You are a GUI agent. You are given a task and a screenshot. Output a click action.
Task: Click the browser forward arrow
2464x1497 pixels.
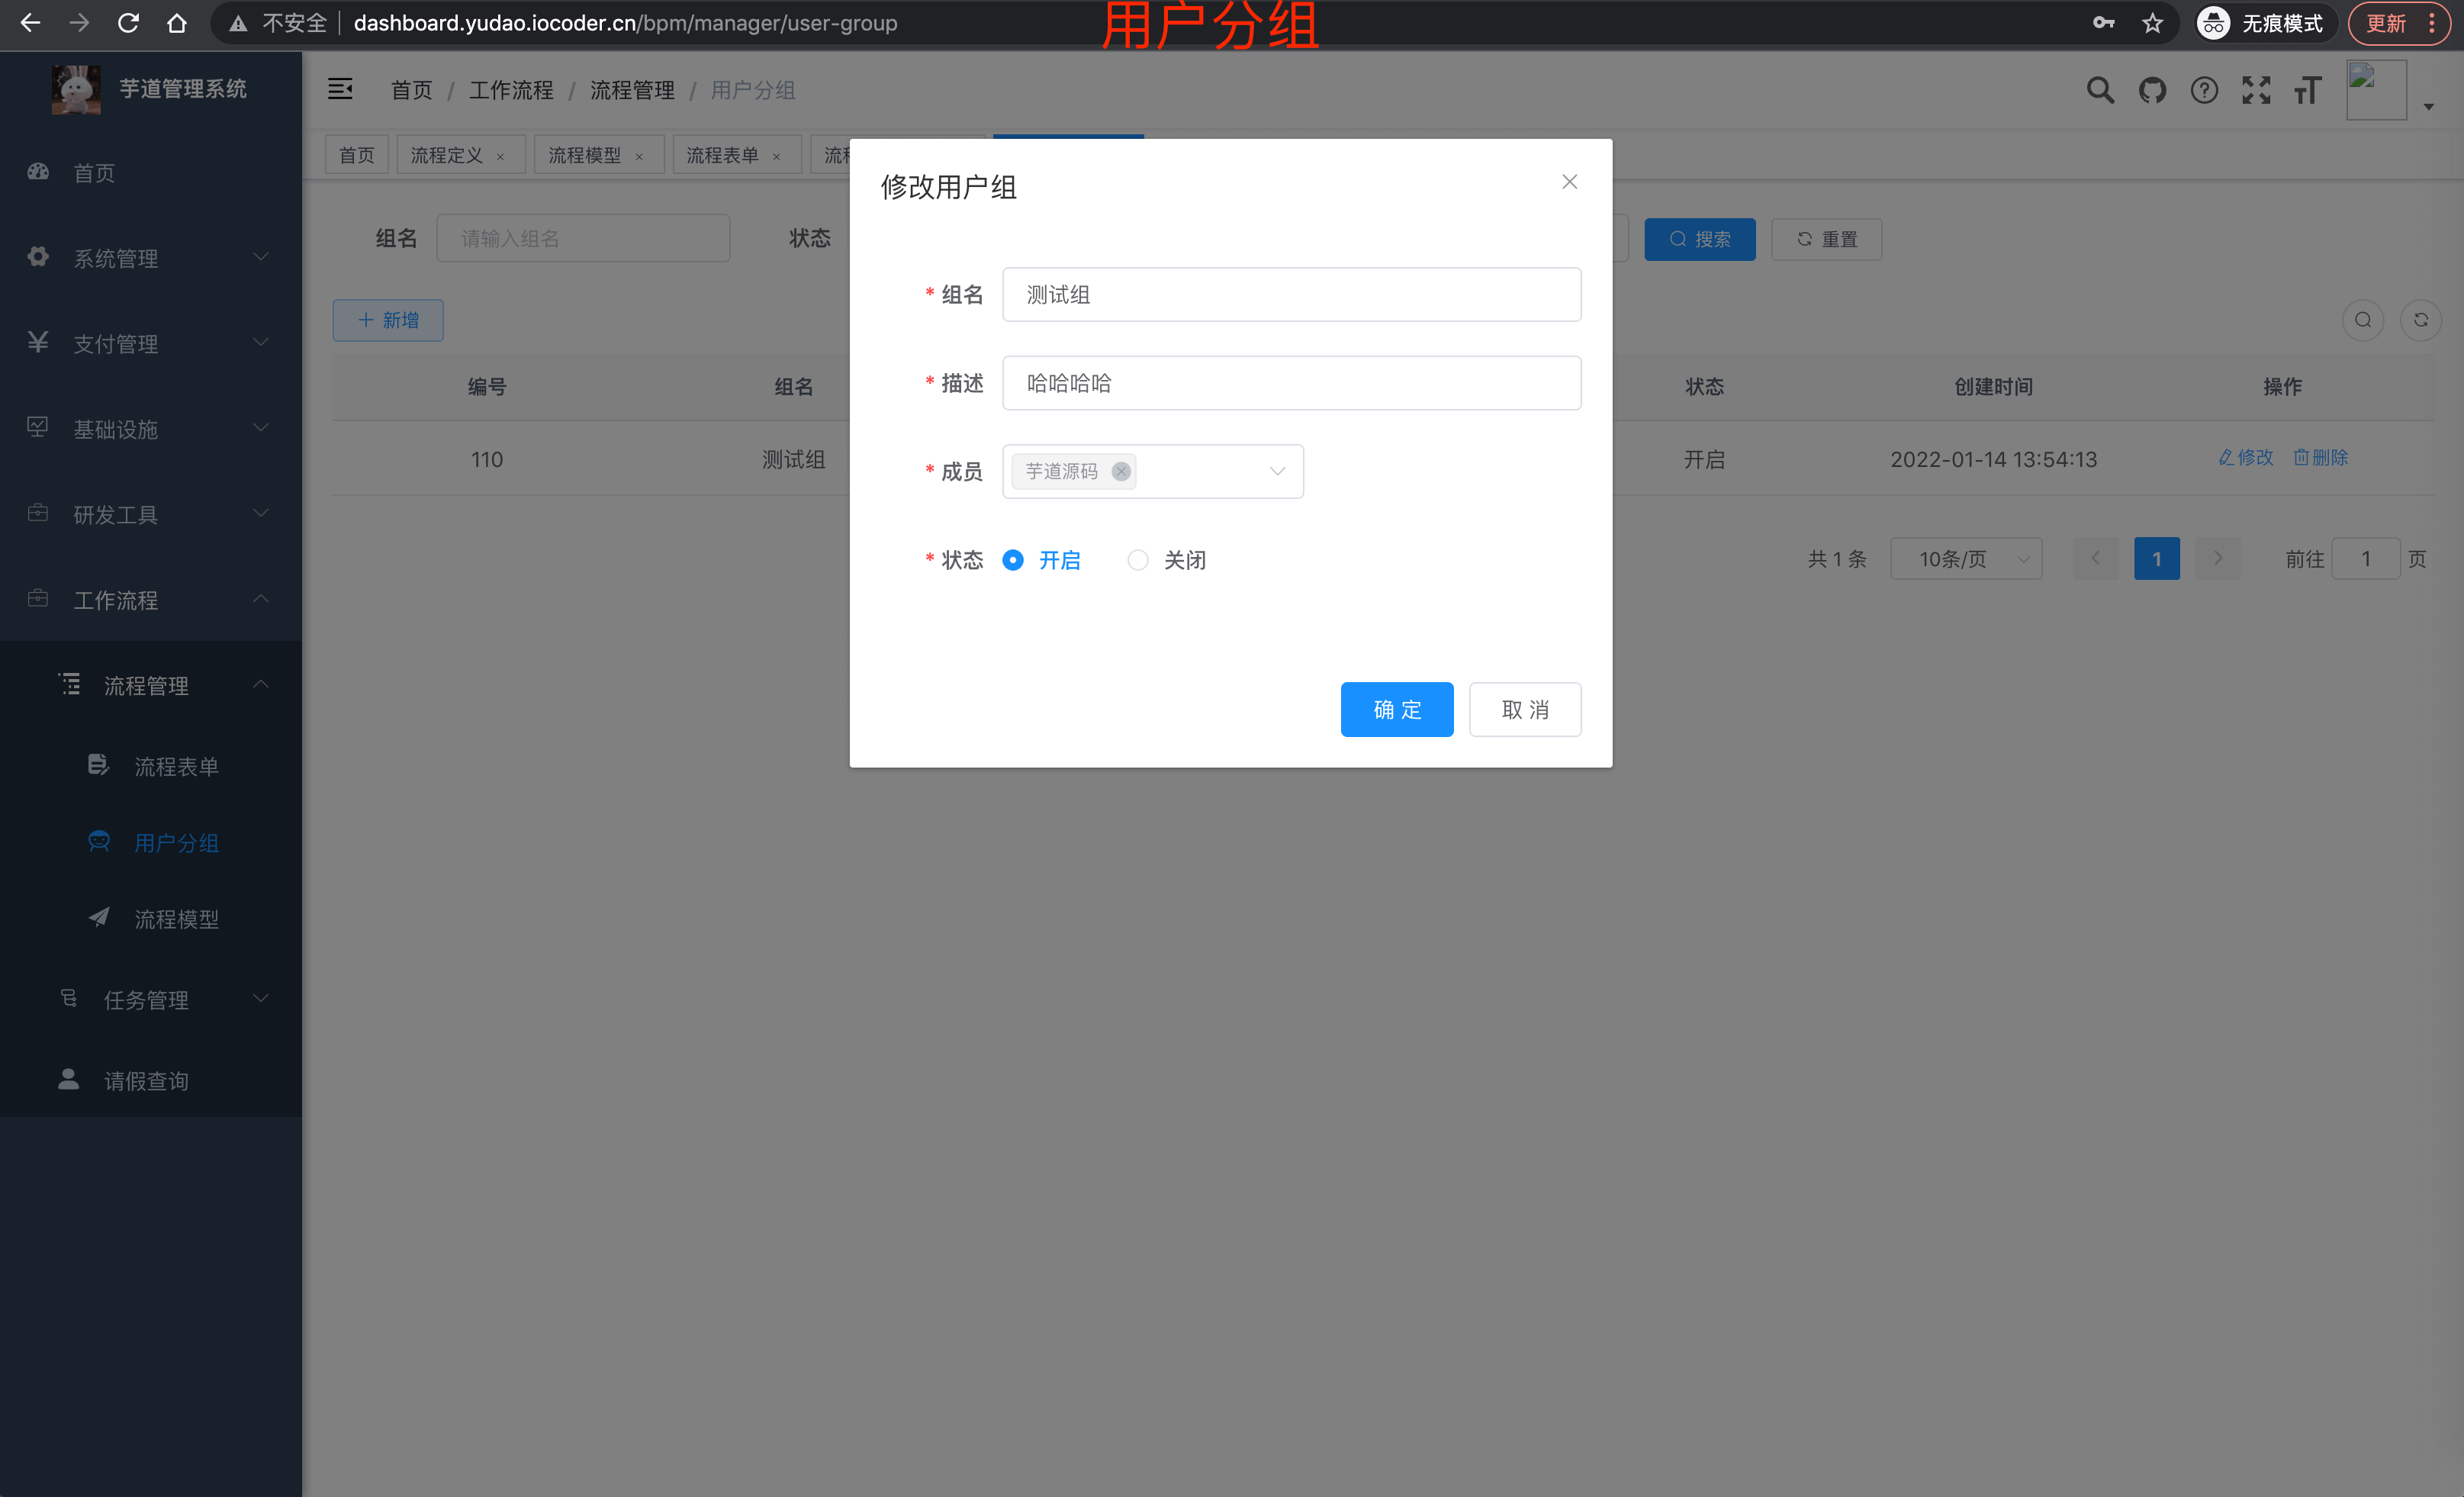[79, 23]
